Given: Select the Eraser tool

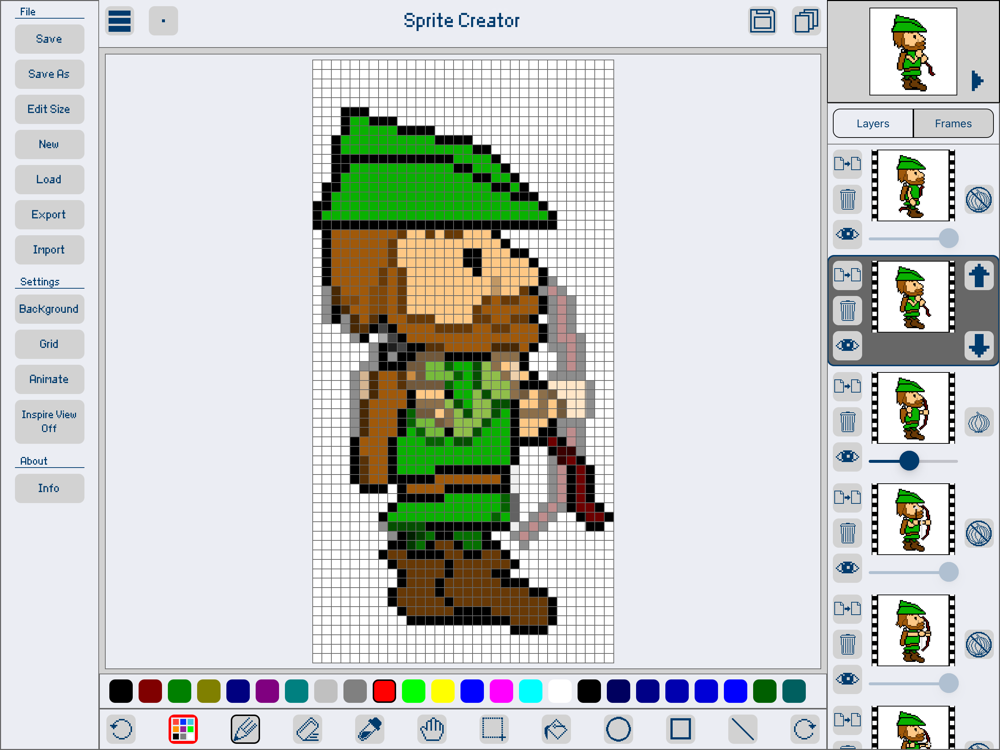Looking at the screenshot, I should click(307, 729).
